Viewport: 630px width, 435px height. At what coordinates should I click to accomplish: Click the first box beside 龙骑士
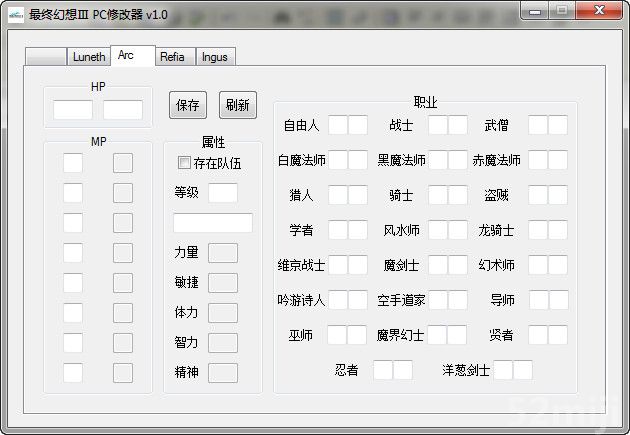coord(537,230)
